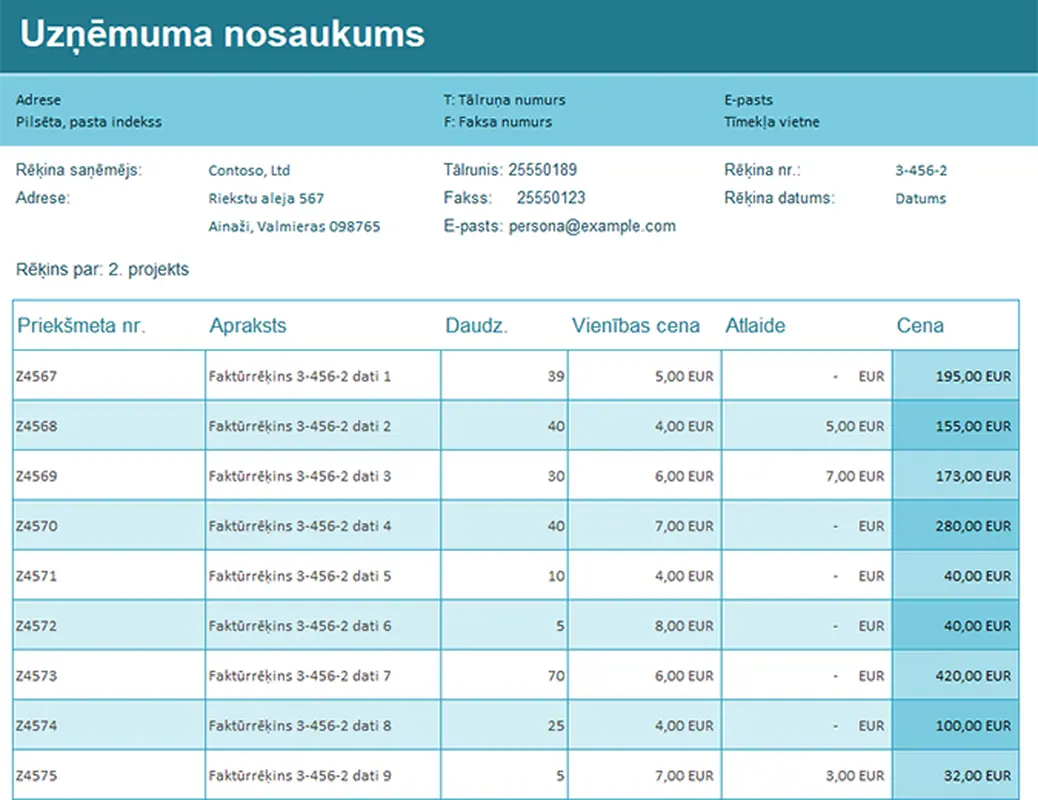
Task: Click the Vienības cena column header
Action: pos(636,325)
